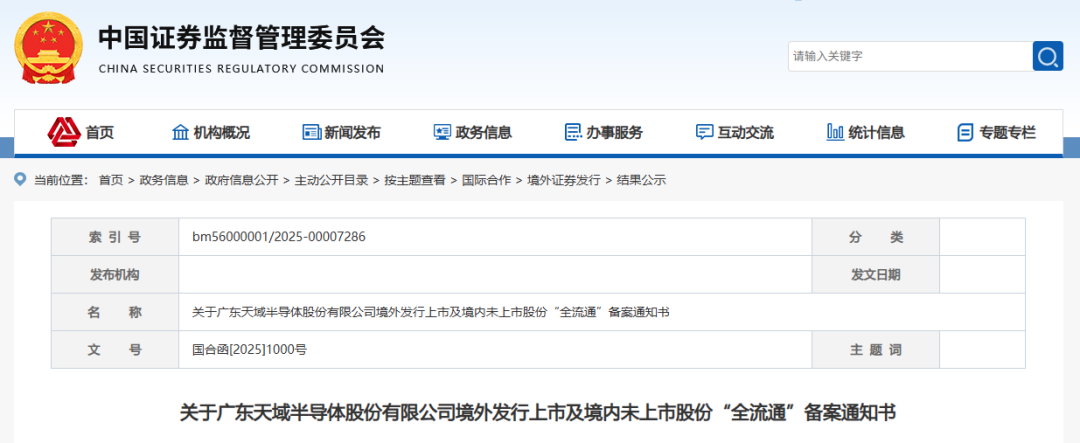Click the chat bubble icon beside 互动交流

point(704,132)
